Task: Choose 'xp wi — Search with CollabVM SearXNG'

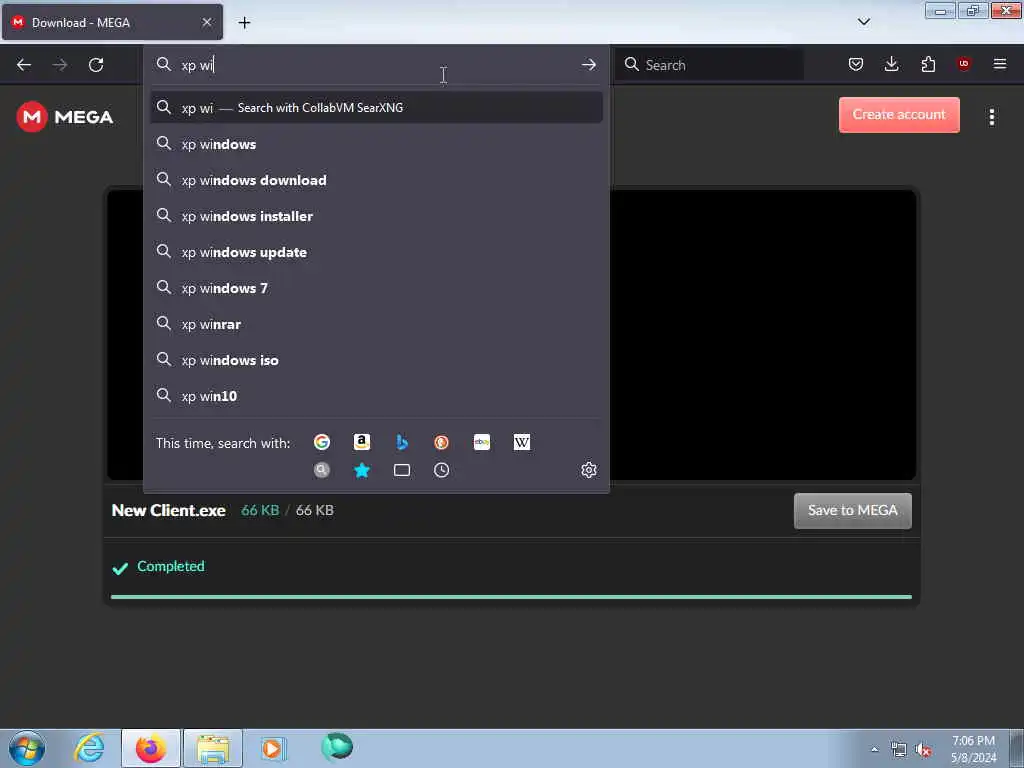Action: (376, 108)
